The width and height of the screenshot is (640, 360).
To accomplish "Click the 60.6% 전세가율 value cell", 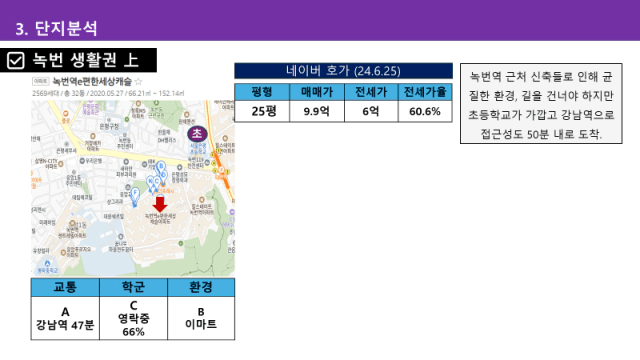I will pyautogui.click(x=425, y=111).
